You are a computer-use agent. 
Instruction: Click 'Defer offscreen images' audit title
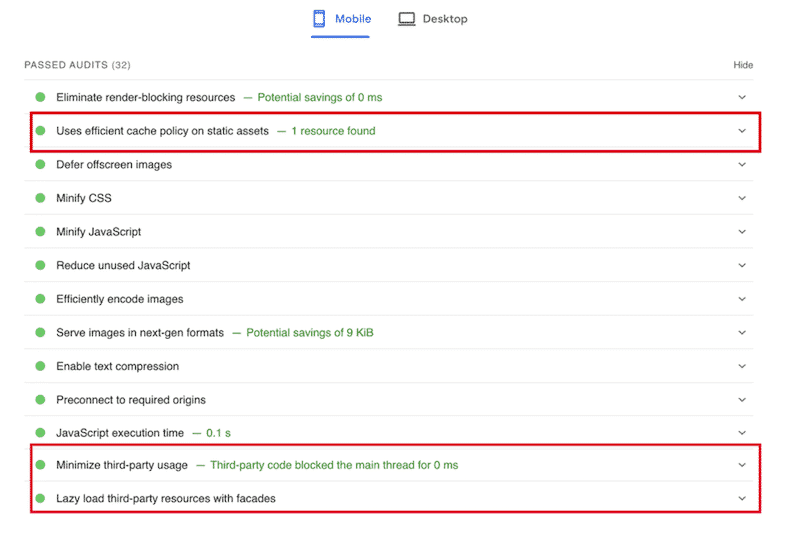[114, 165]
